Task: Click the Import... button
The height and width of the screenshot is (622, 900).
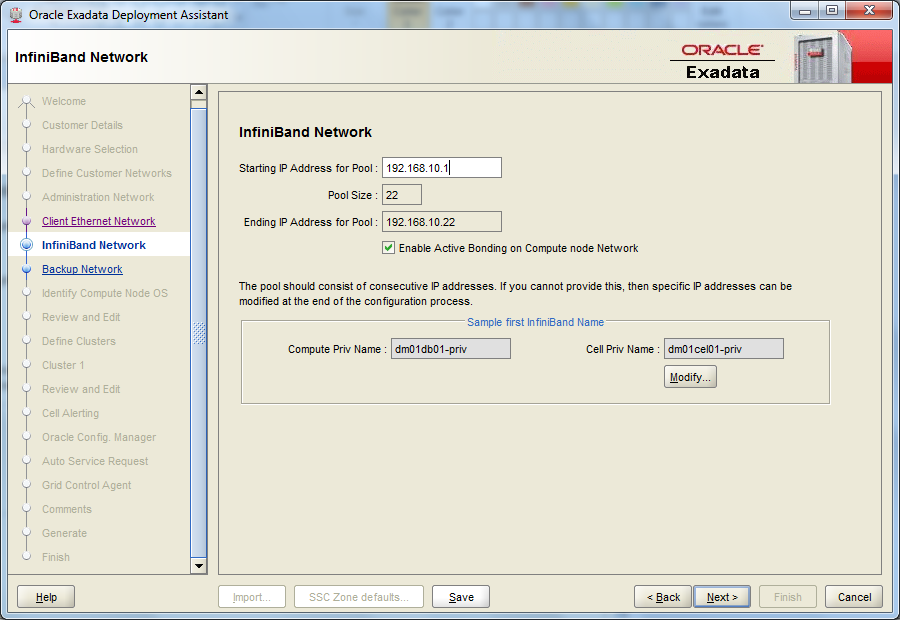Action: (x=252, y=597)
